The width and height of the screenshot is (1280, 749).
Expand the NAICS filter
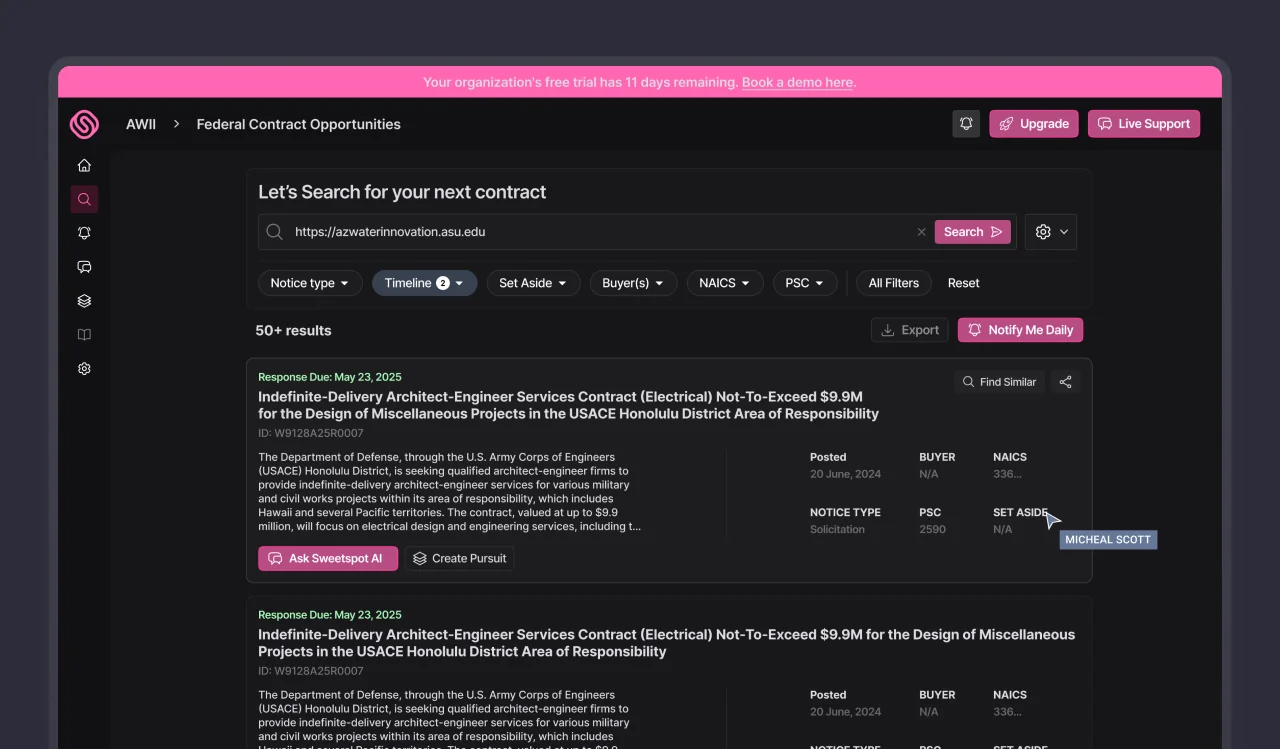click(725, 283)
